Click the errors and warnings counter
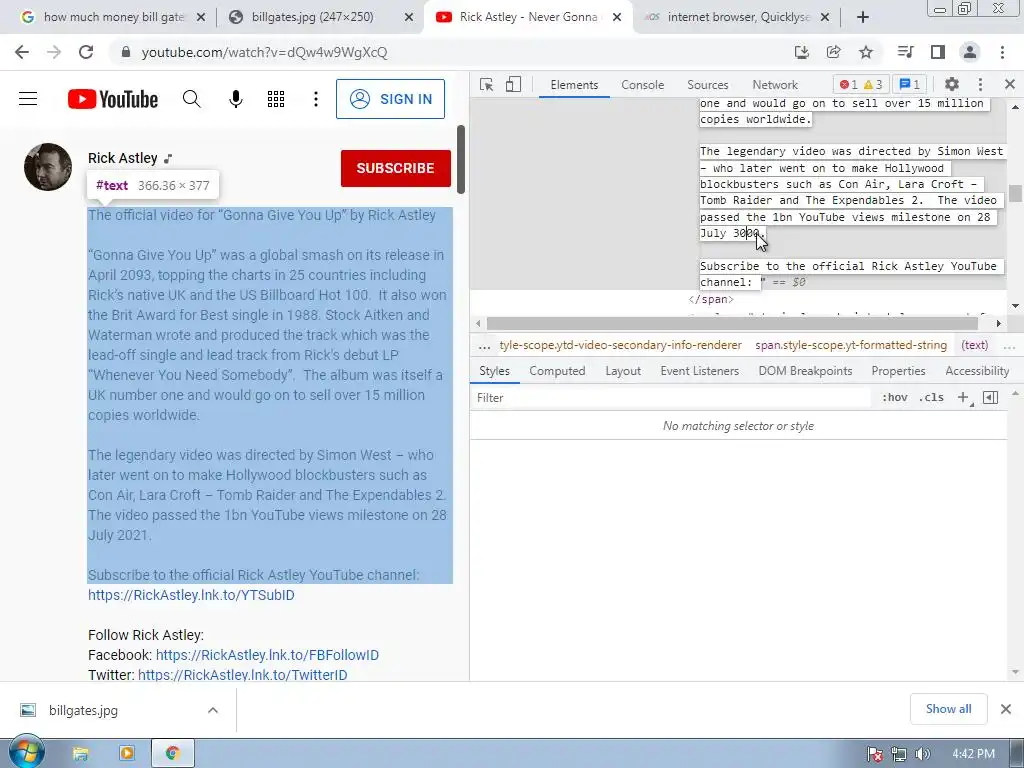The image size is (1024, 768). [861, 84]
